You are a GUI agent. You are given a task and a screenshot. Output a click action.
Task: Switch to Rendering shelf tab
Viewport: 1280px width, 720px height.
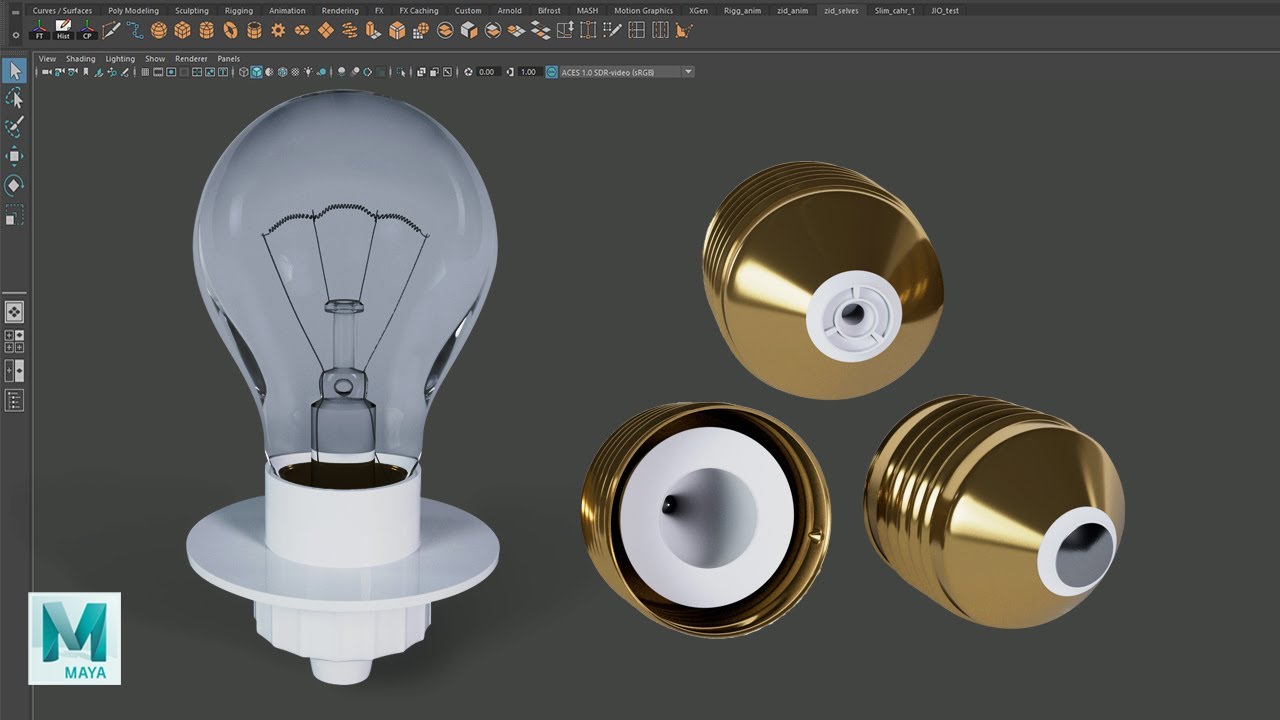tap(340, 10)
